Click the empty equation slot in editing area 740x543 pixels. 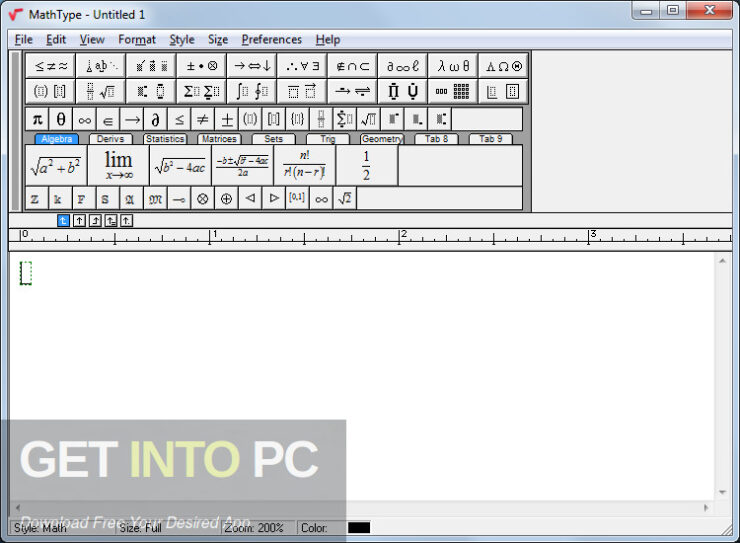tap(25, 273)
